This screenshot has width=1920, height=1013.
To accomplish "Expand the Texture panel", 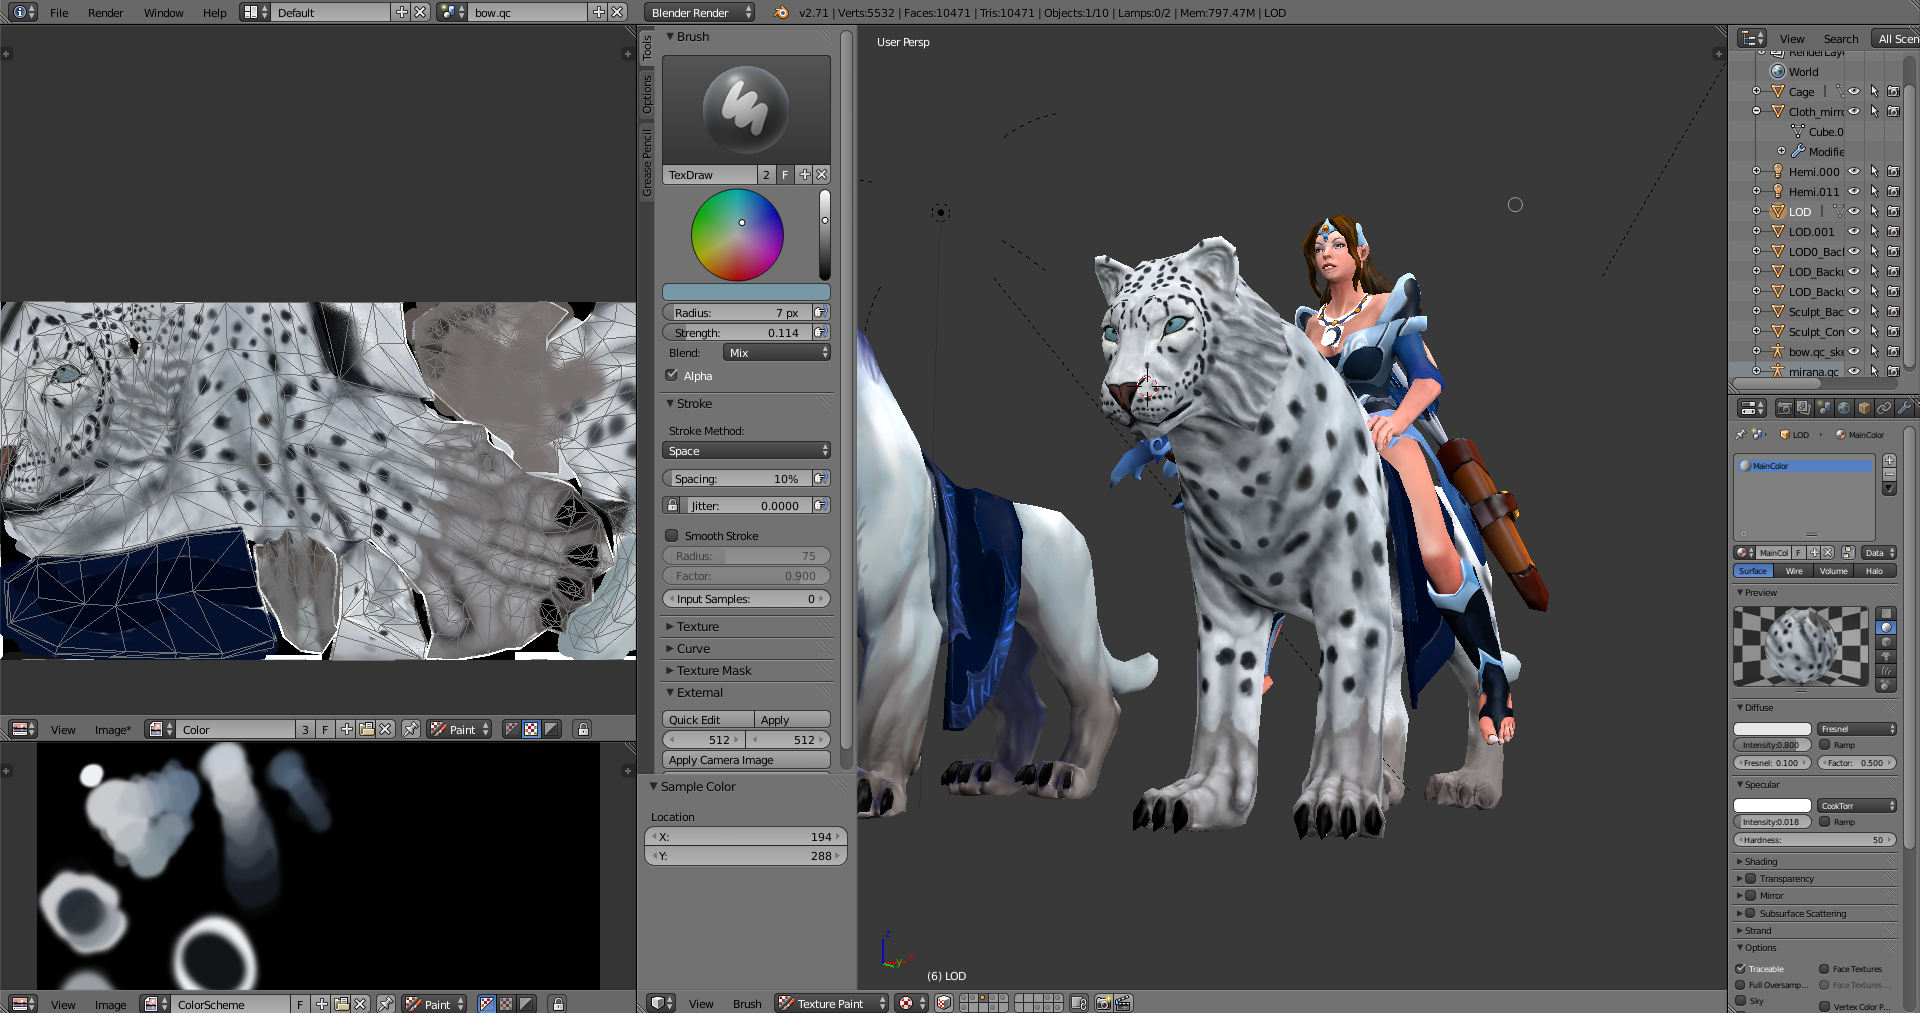I will click(x=697, y=626).
